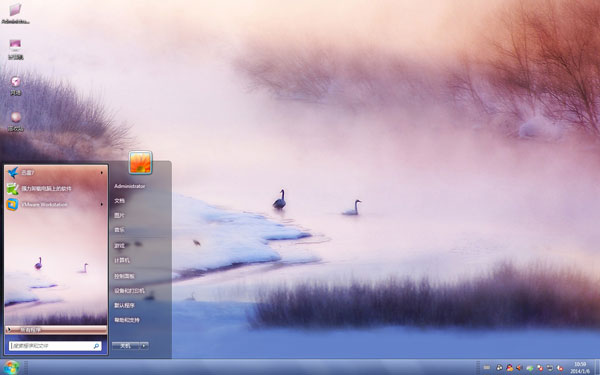The width and height of the screenshot is (600, 375).
Task: Open the Recycle Bin (回收站) desktop icon
Action: tap(16, 121)
